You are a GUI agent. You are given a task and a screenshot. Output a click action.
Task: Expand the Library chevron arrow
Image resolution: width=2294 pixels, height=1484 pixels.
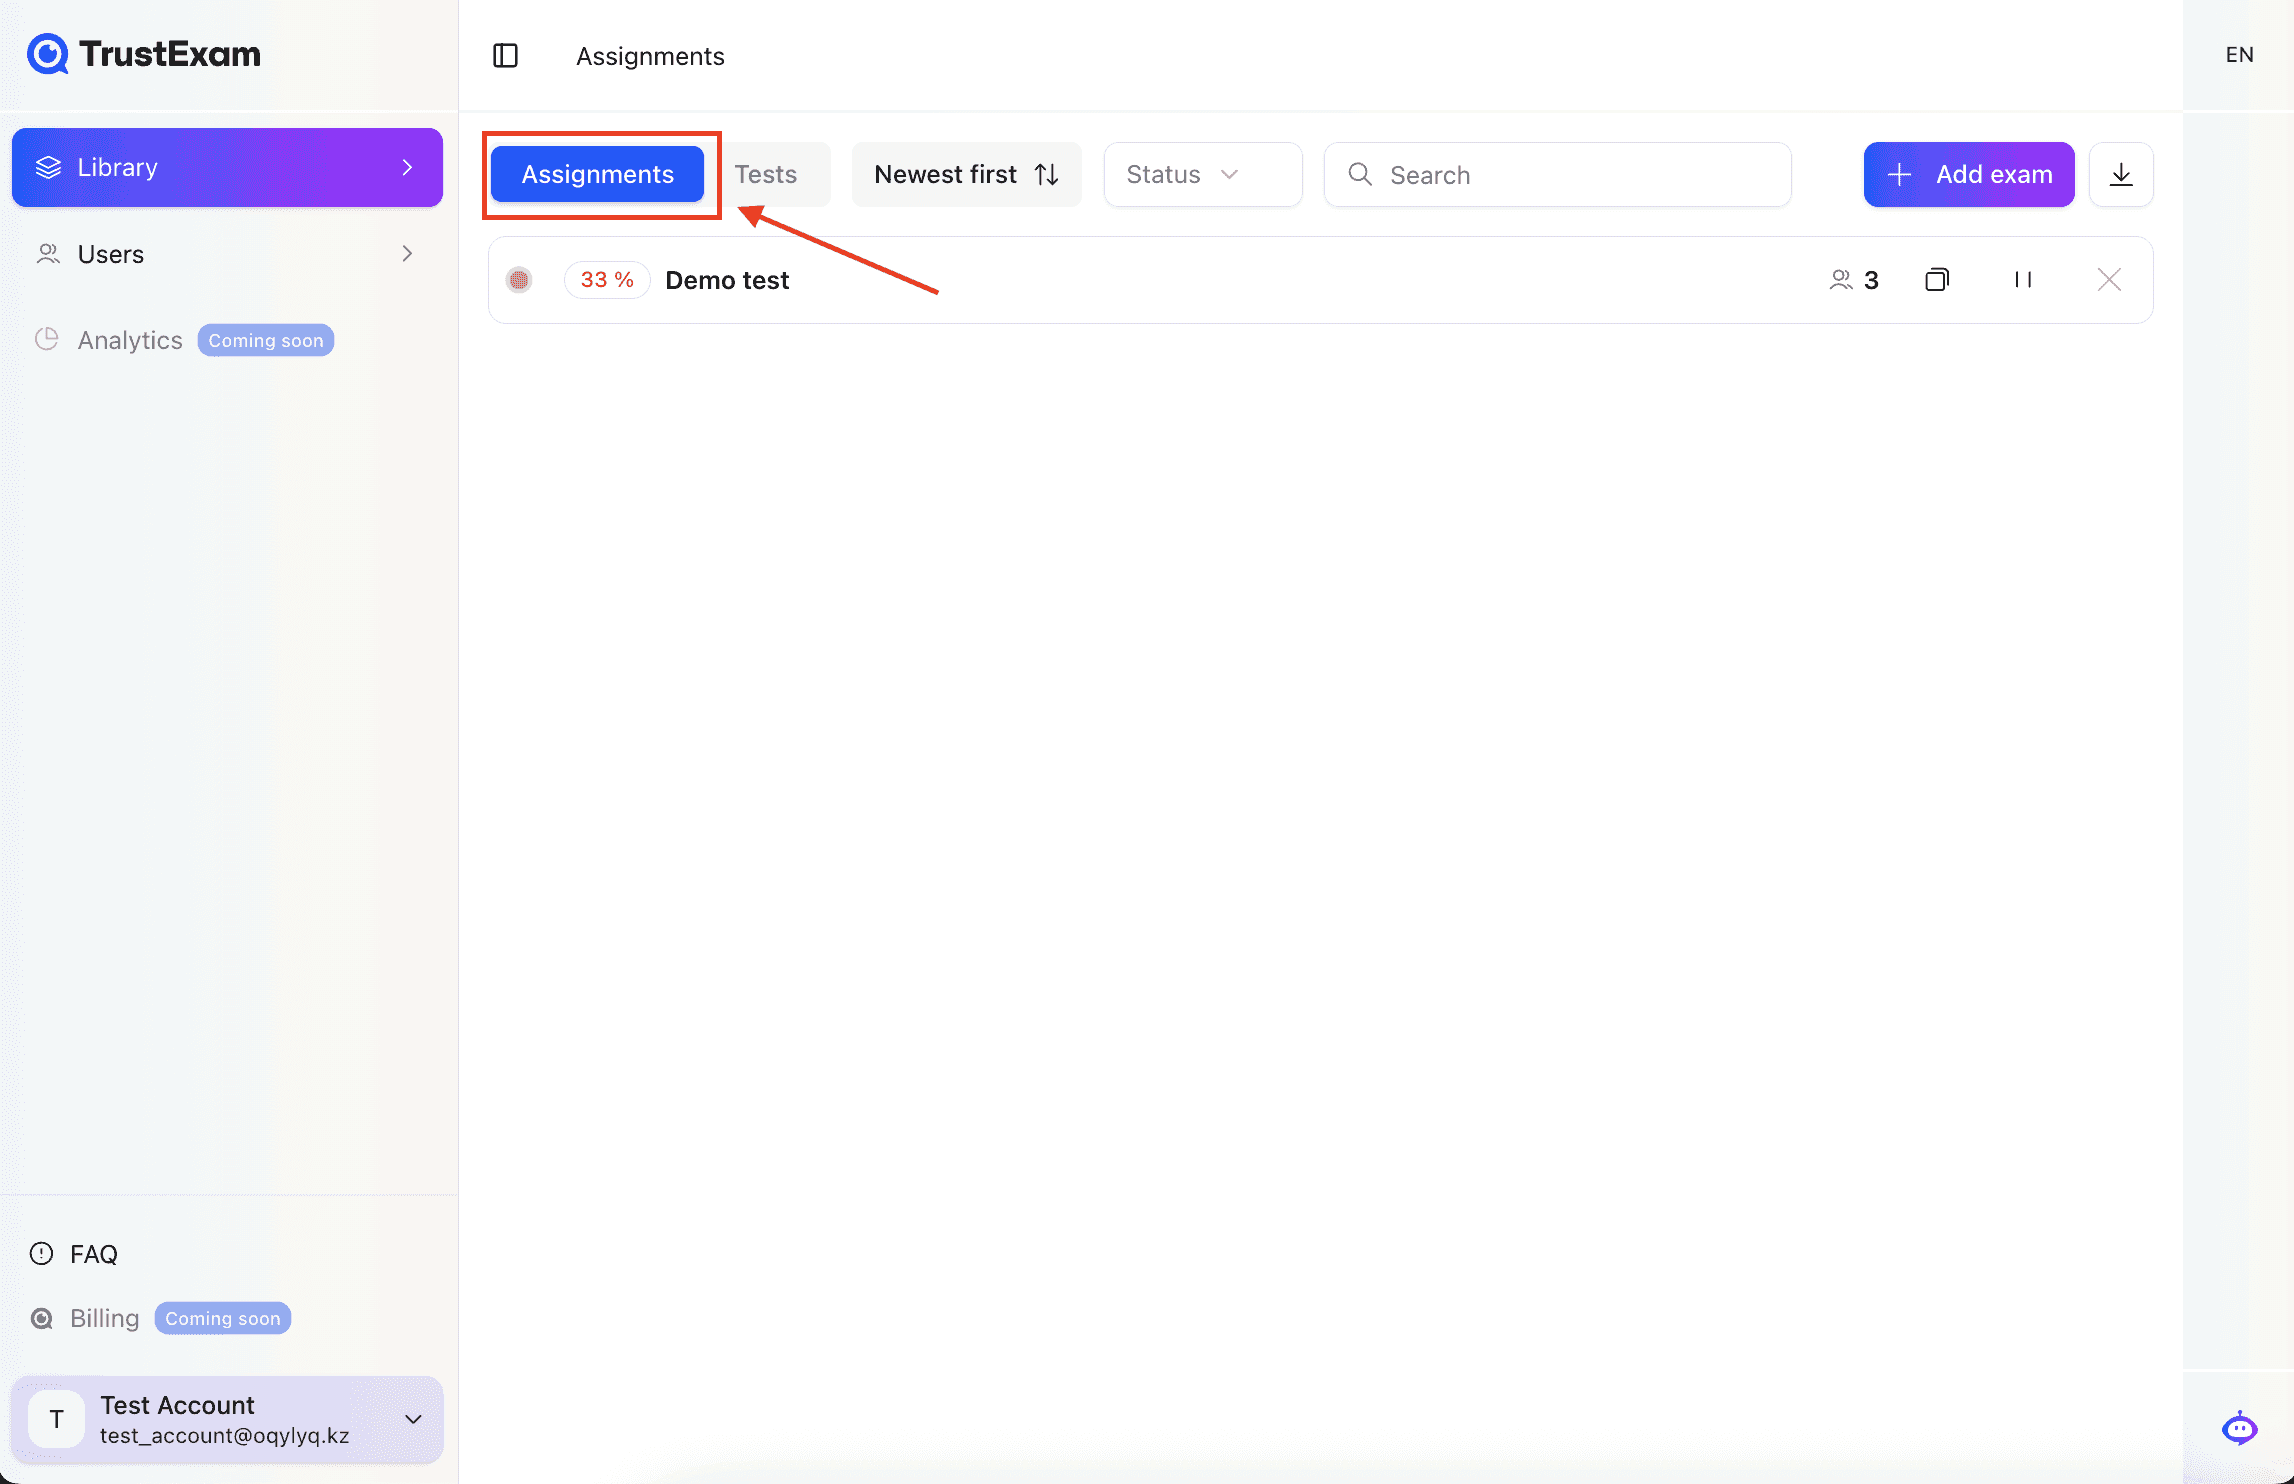(407, 167)
